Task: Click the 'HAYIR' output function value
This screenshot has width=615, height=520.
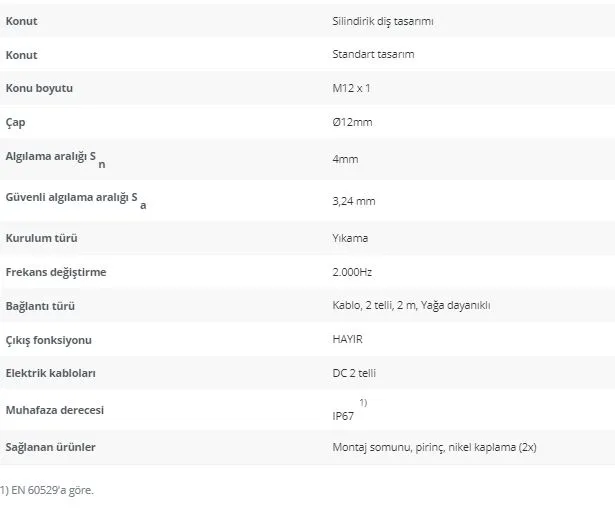Action: click(347, 339)
